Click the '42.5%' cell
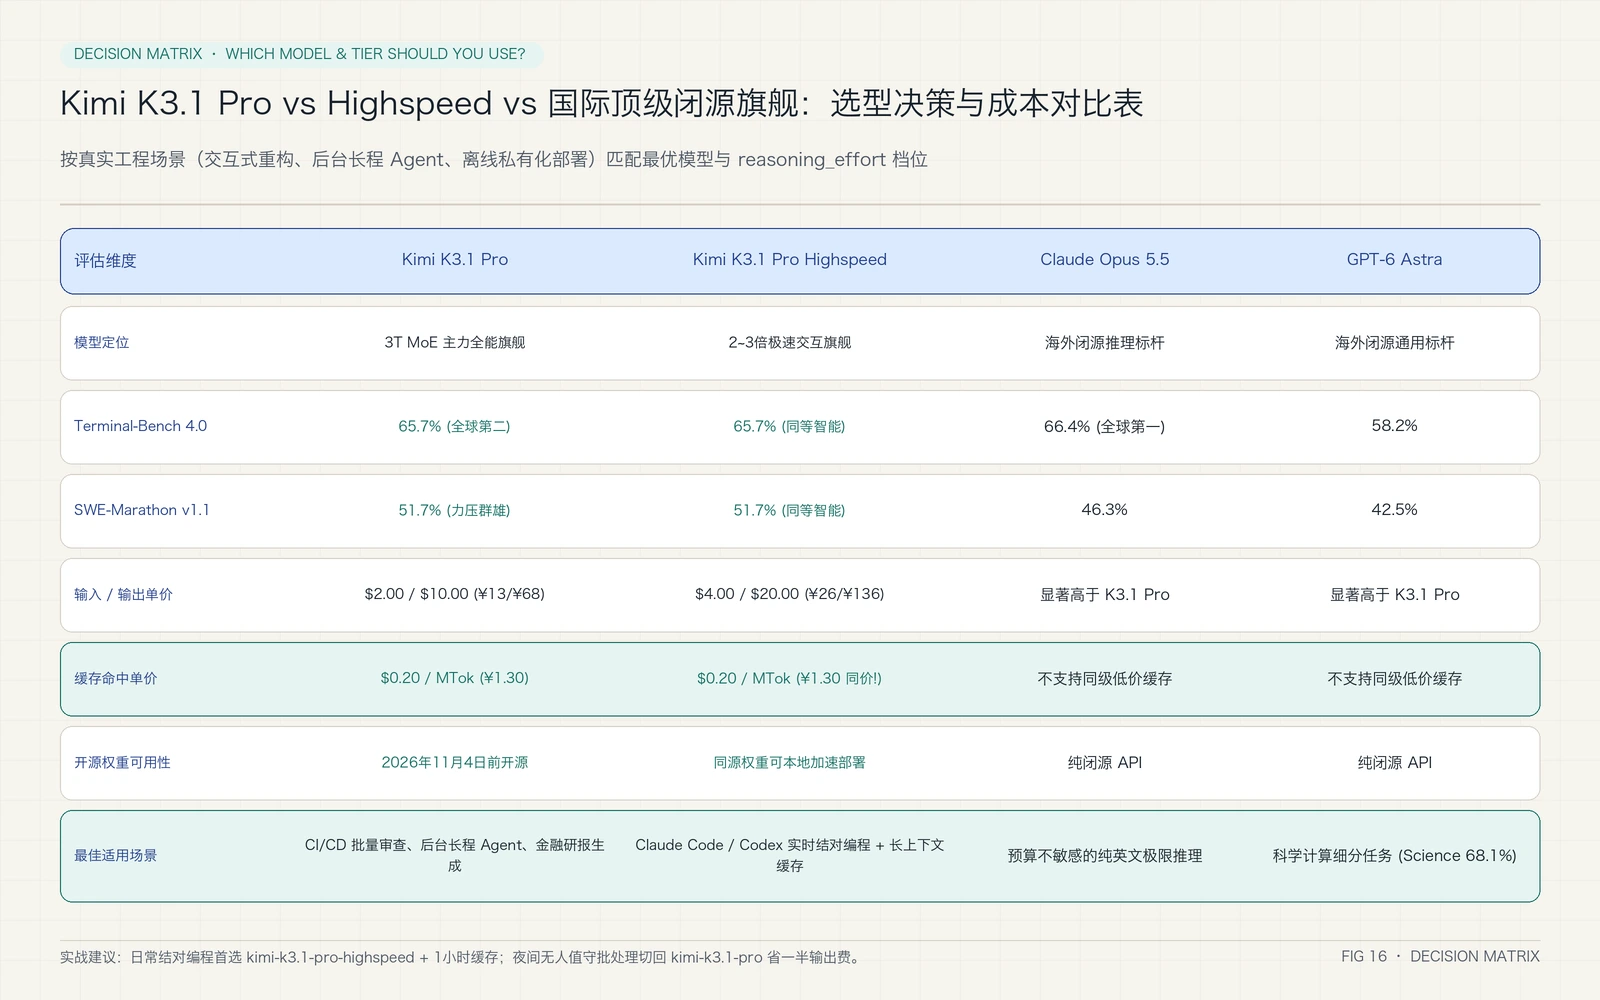Viewport: 1600px width, 1000px height. coord(1395,510)
